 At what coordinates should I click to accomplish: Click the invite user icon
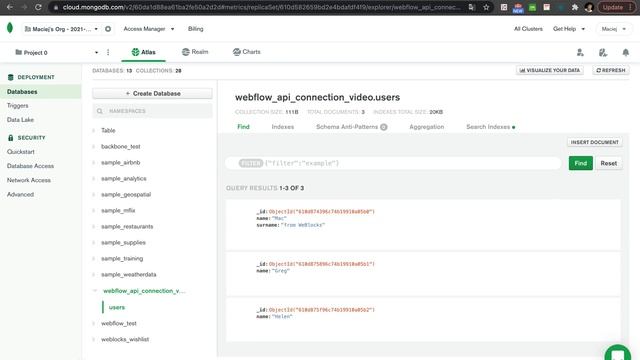[x=580, y=52]
